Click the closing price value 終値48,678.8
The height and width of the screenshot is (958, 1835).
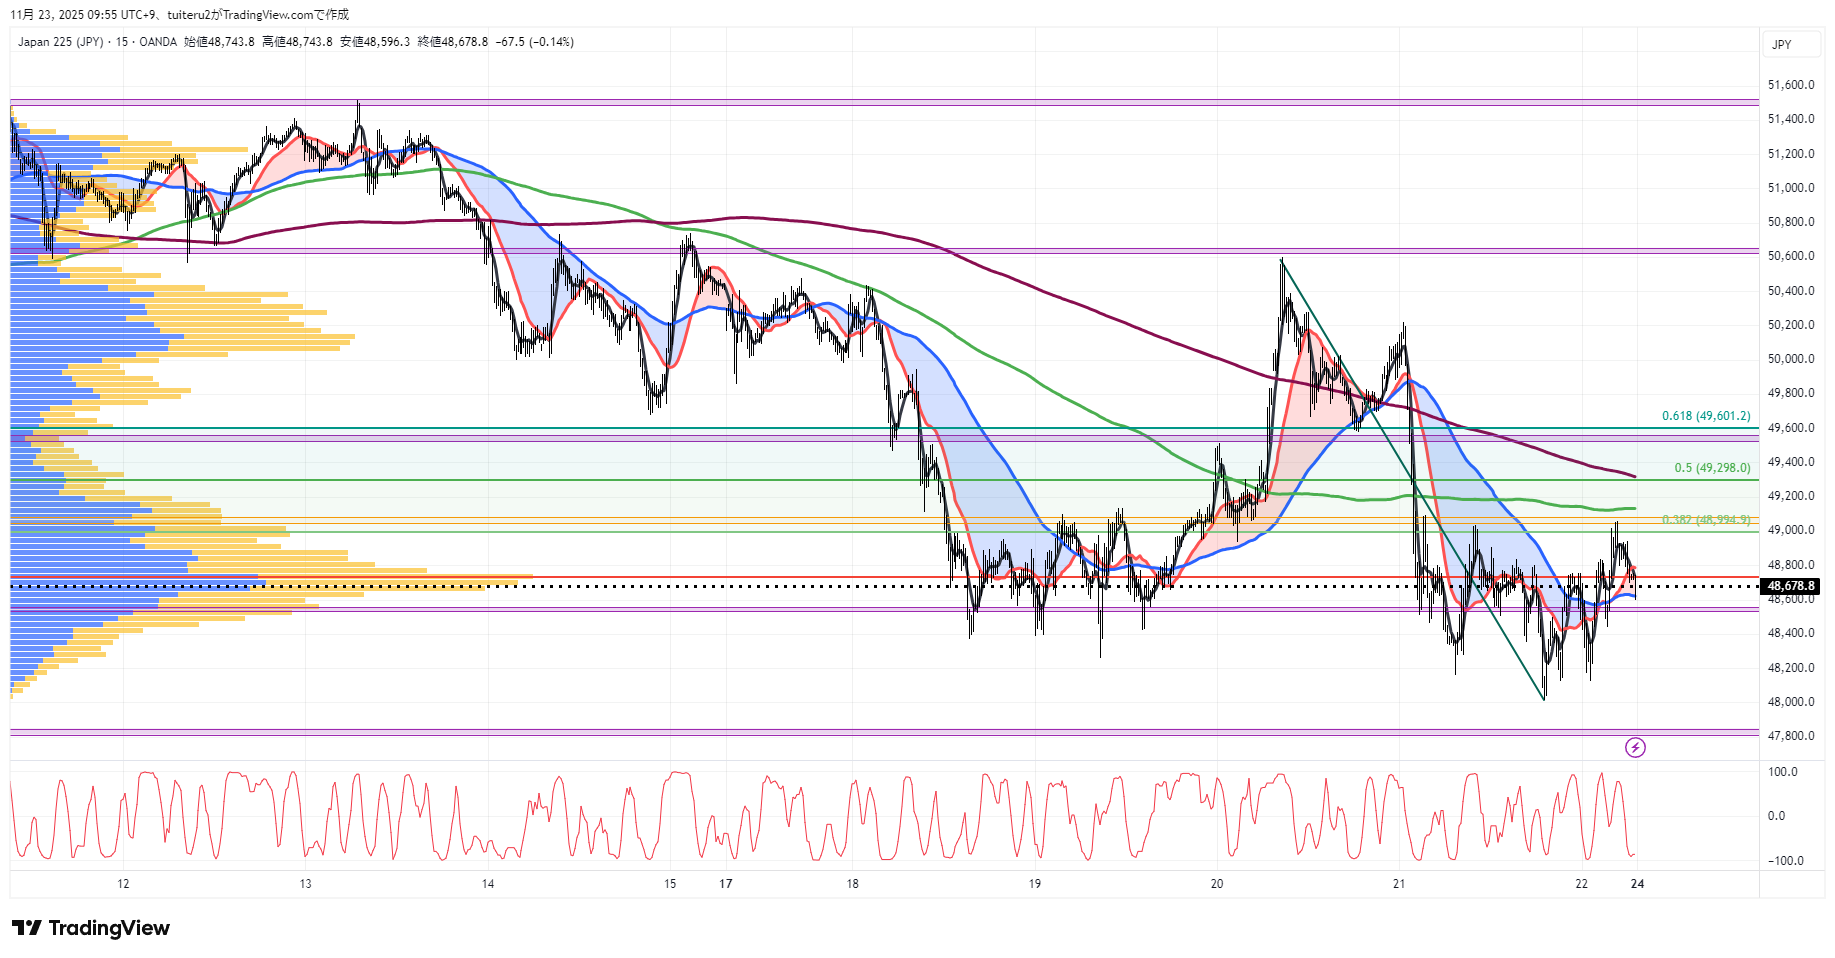tap(453, 42)
